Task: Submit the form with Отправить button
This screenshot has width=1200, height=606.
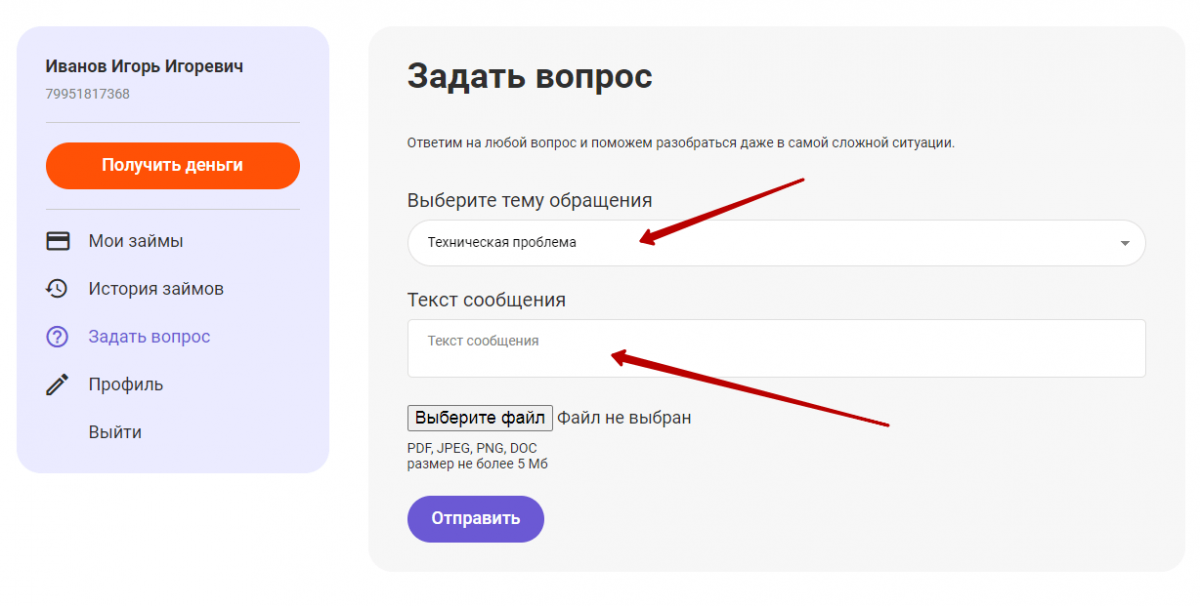Action: click(x=475, y=519)
